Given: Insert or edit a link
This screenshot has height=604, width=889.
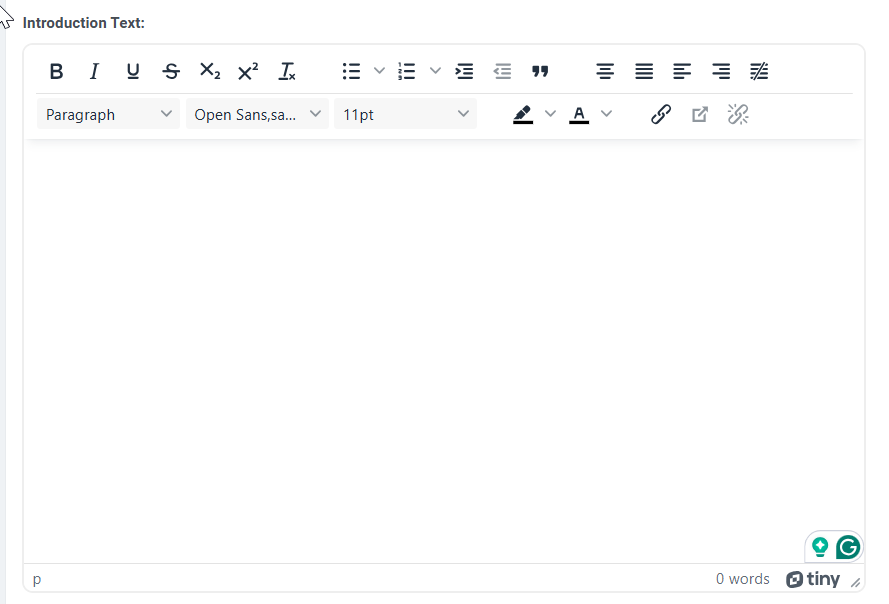Looking at the screenshot, I should (x=661, y=114).
